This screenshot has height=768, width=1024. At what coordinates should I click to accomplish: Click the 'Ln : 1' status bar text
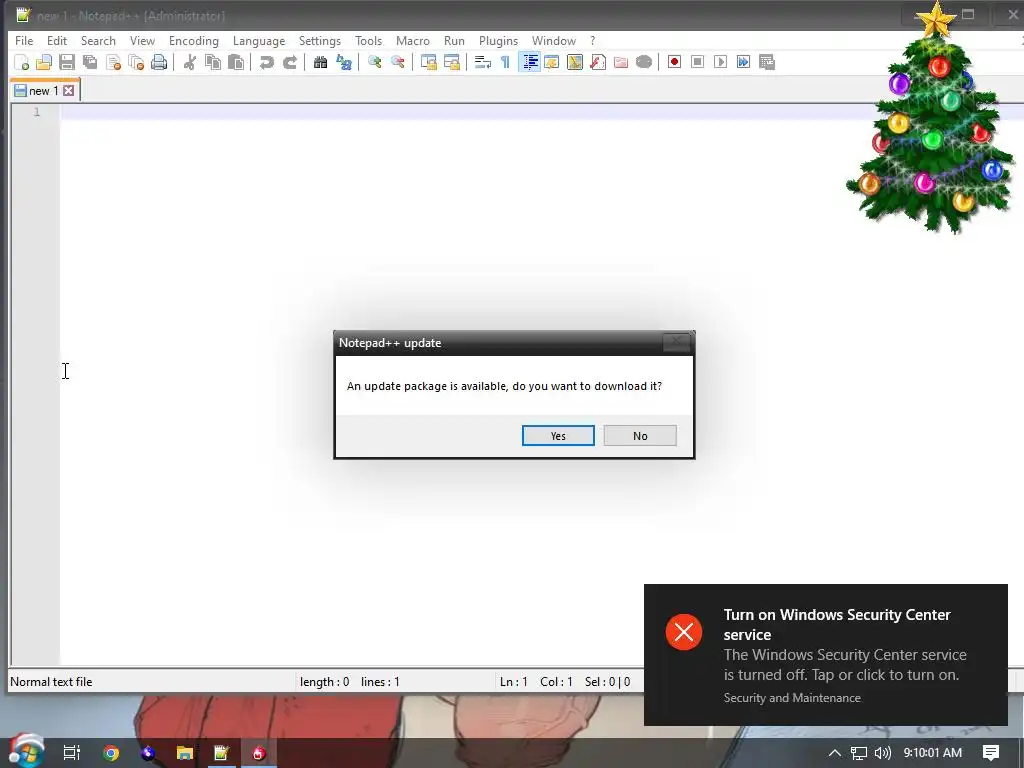513,682
